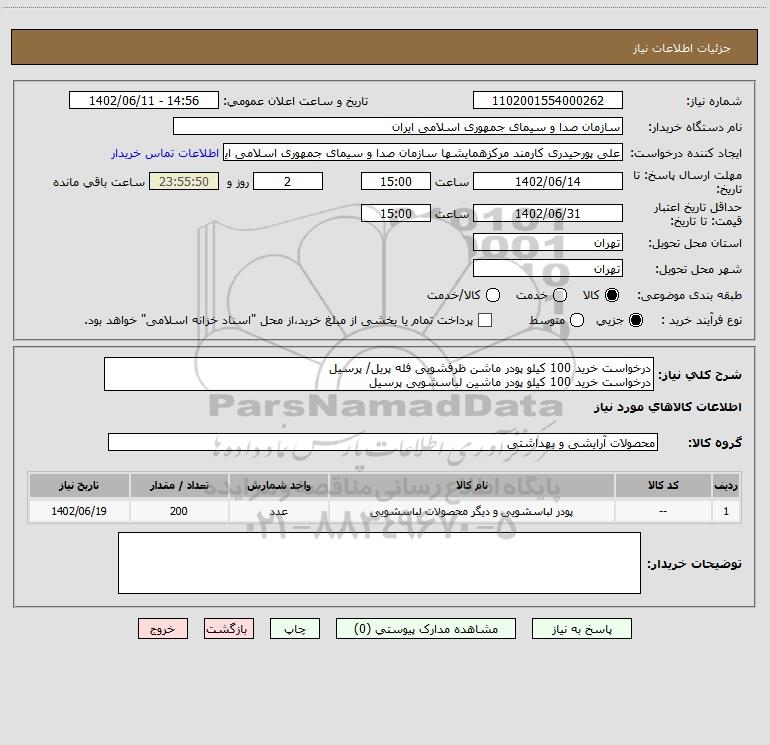Viewport: 770px width, 745px height.
Task: Click the چاپ print button
Action: 295,629
